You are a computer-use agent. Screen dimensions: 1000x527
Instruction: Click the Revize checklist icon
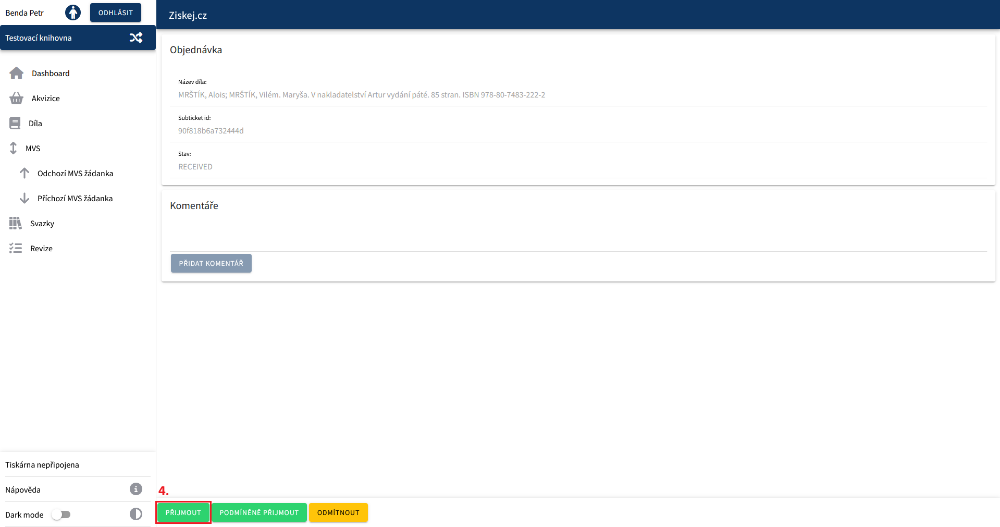coord(15,248)
